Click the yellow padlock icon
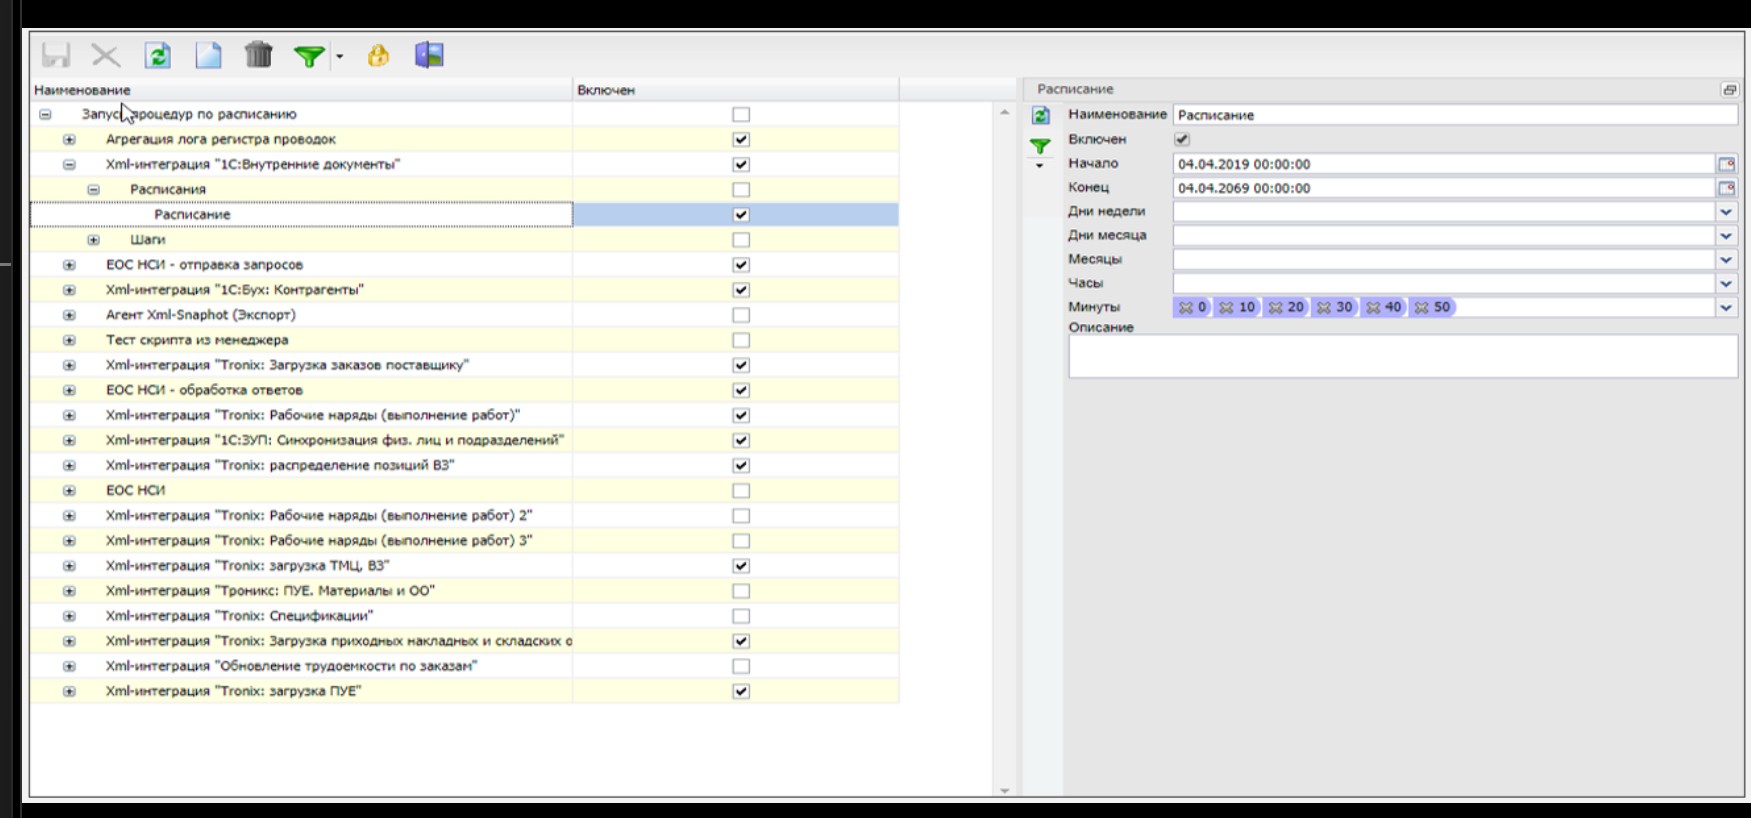The height and width of the screenshot is (818, 1751). [x=378, y=56]
